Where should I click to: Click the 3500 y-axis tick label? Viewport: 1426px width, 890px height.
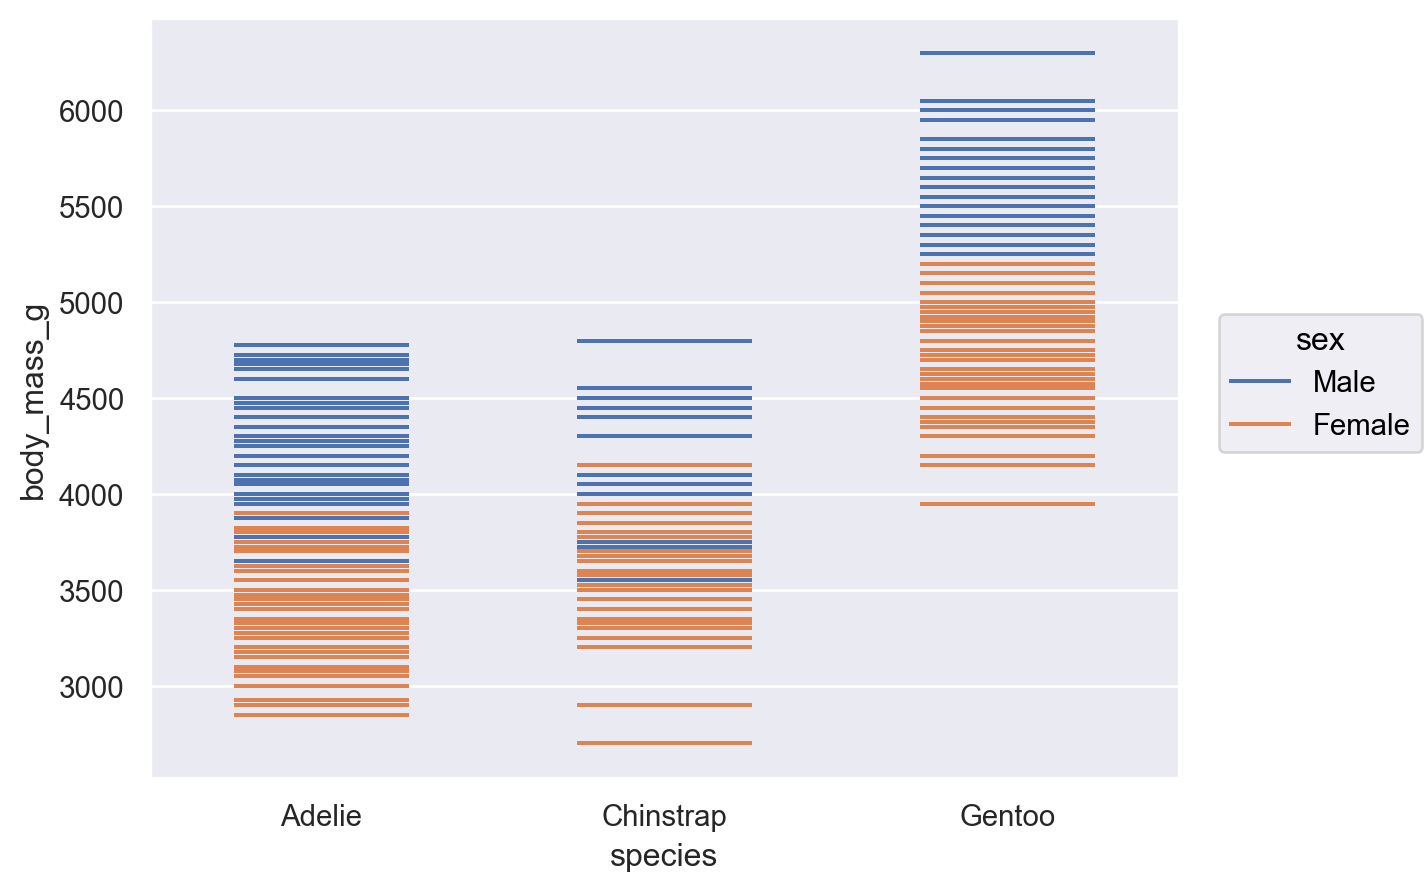(91, 591)
